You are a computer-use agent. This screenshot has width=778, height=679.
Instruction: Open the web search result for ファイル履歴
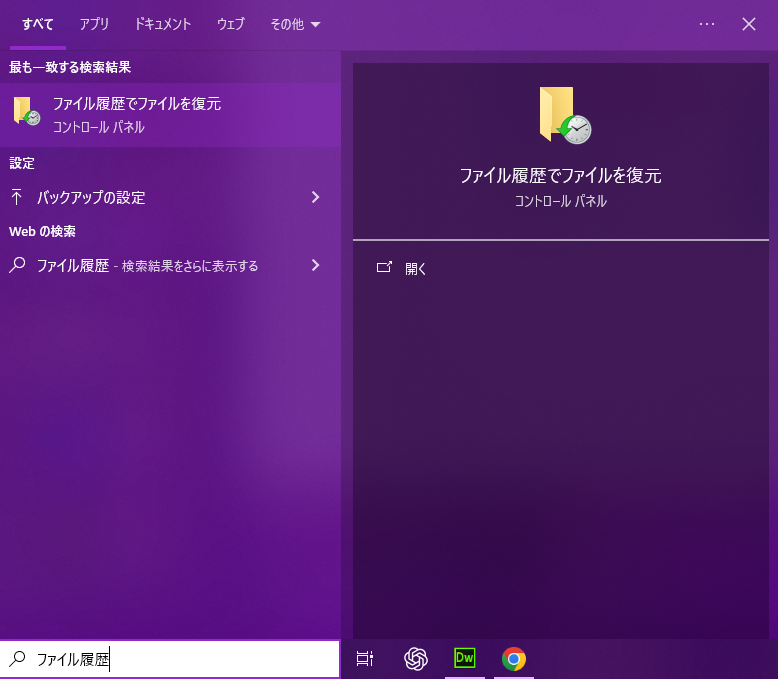coord(170,266)
